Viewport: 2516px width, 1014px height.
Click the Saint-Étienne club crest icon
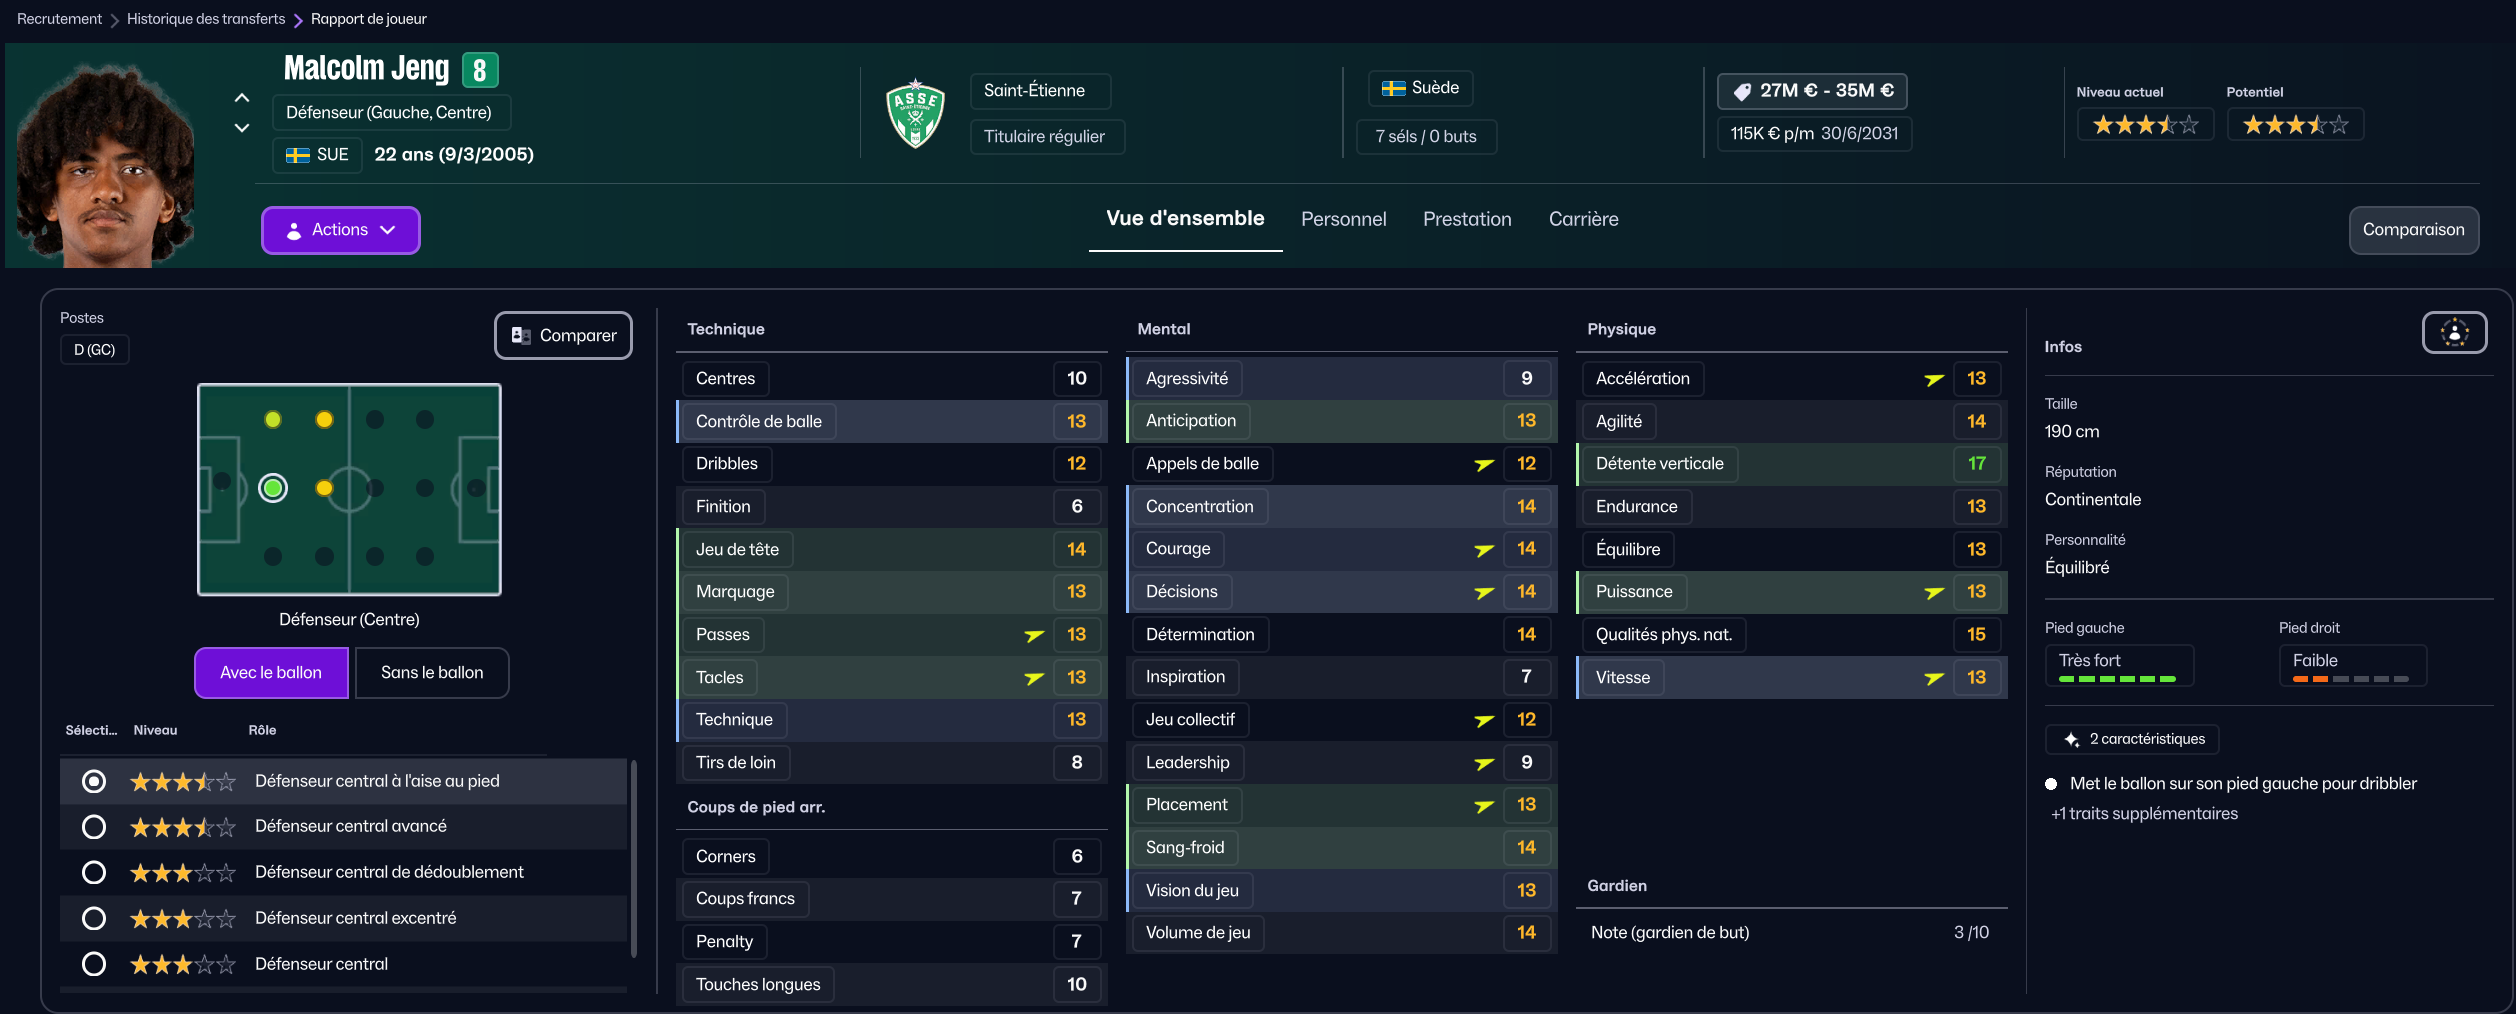[x=915, y=114]
